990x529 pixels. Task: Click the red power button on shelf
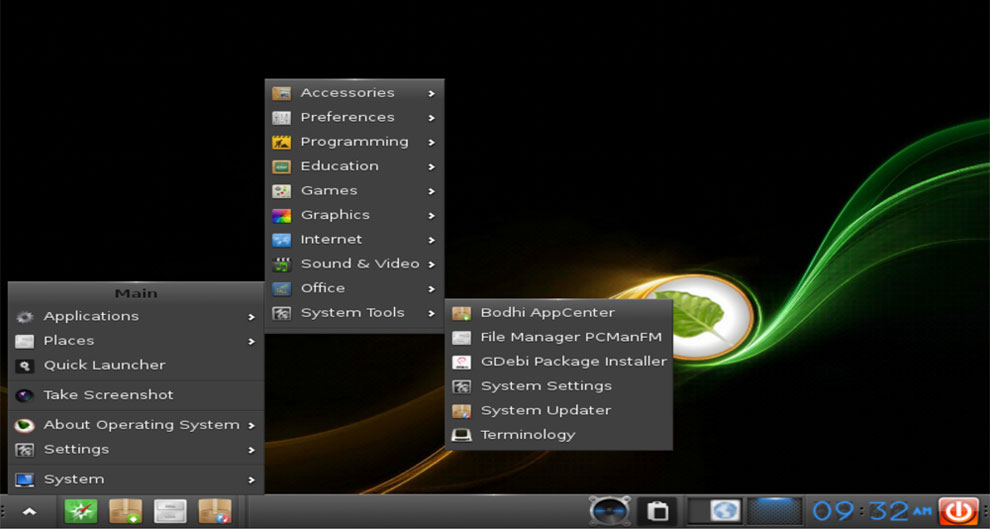tap(958, 511)
